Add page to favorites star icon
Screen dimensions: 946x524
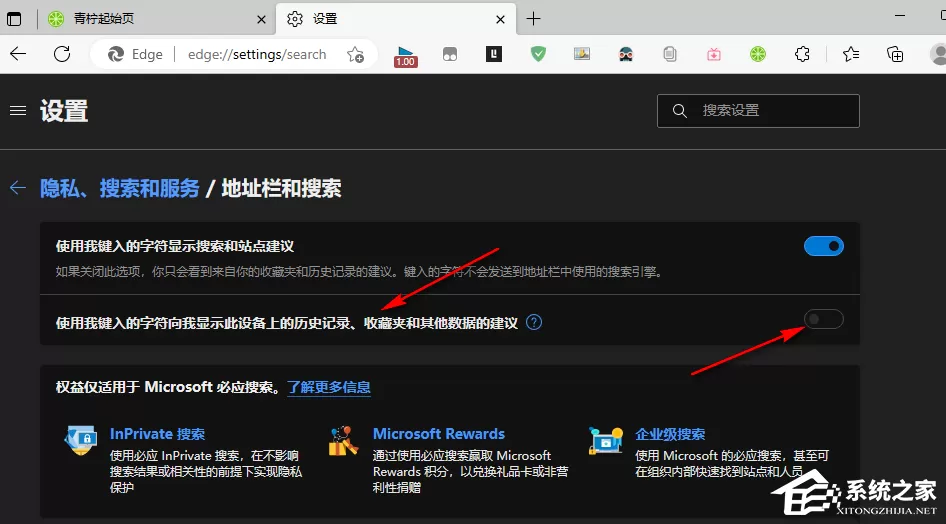[x=355, y=54]
